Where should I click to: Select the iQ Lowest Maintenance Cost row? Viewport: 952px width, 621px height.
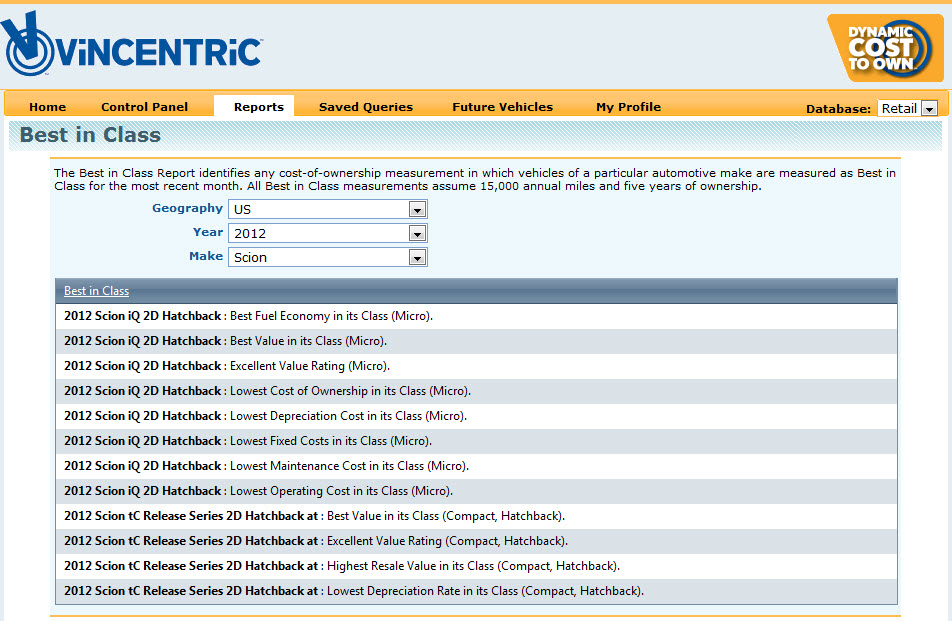point(476,466)
